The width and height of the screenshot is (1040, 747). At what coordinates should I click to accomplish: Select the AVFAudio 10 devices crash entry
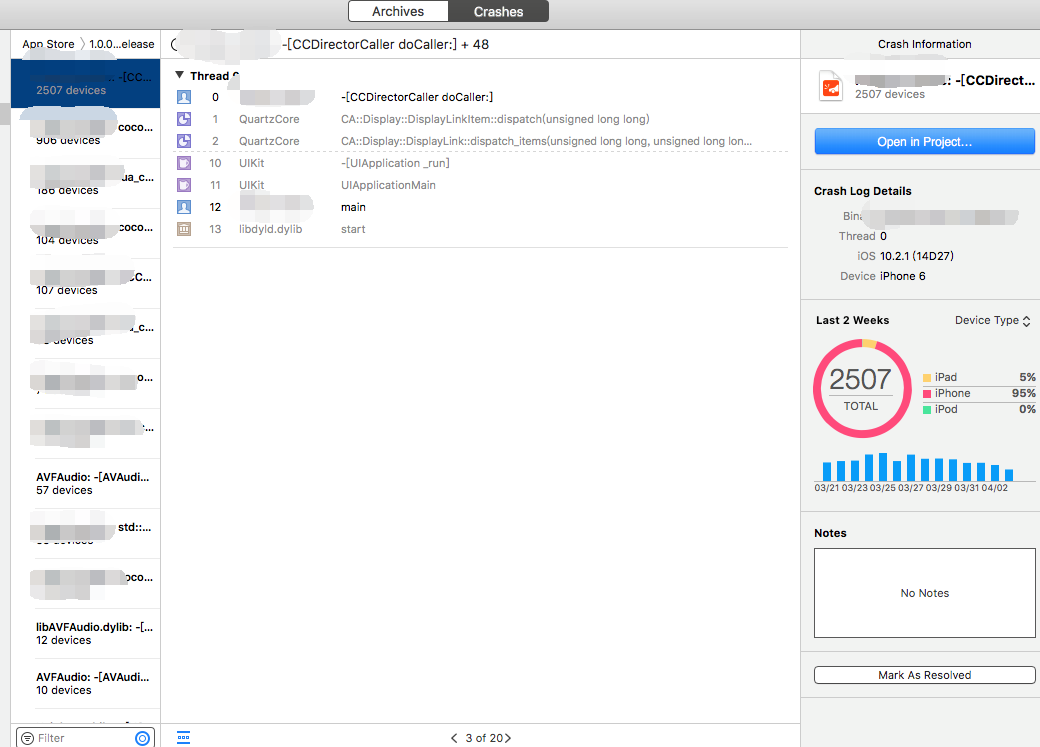coord(86,683)
